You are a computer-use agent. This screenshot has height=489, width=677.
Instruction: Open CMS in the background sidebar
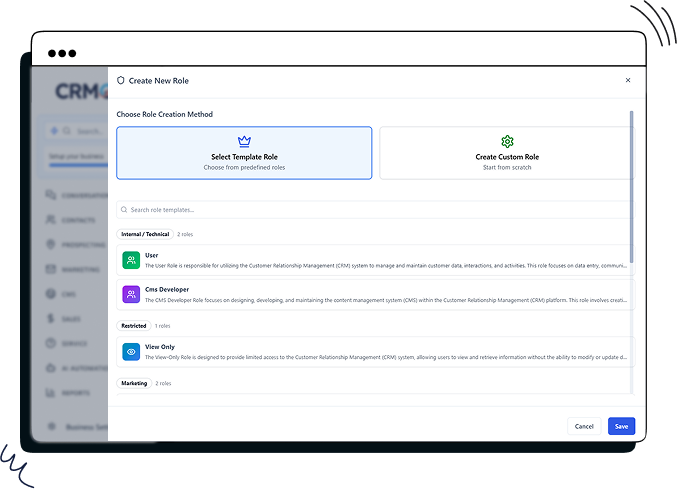click(61, 294)
